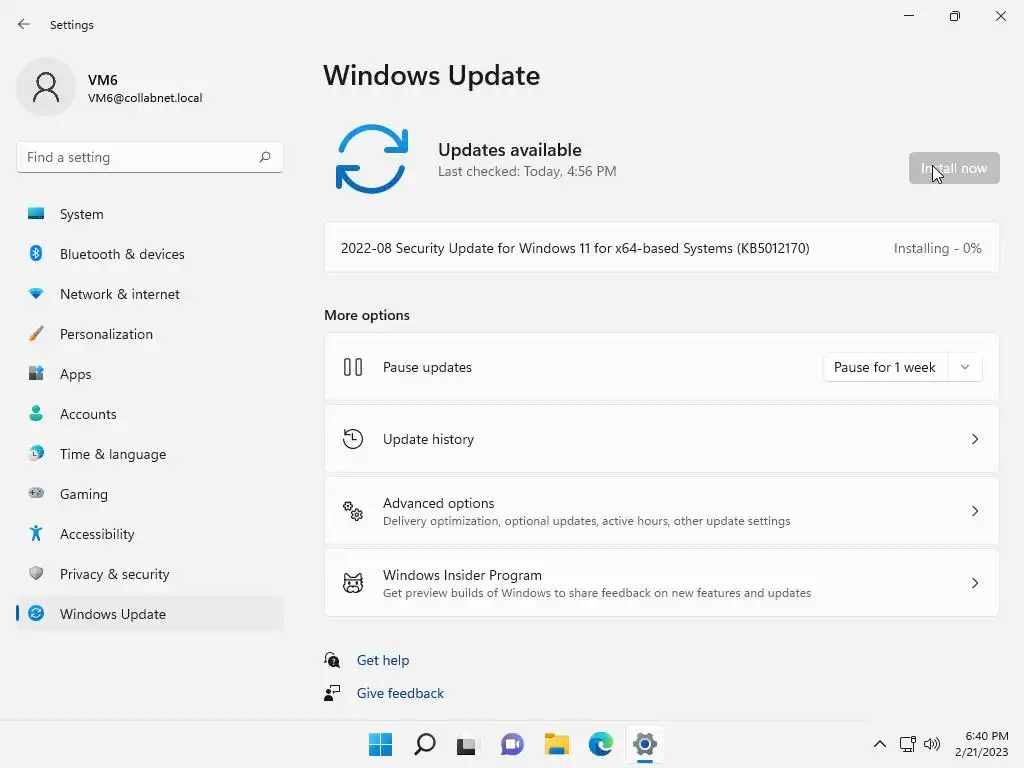Open the Windows Start menu
This screenshot has width=1024, height=768.
click(x=380, y=744)
